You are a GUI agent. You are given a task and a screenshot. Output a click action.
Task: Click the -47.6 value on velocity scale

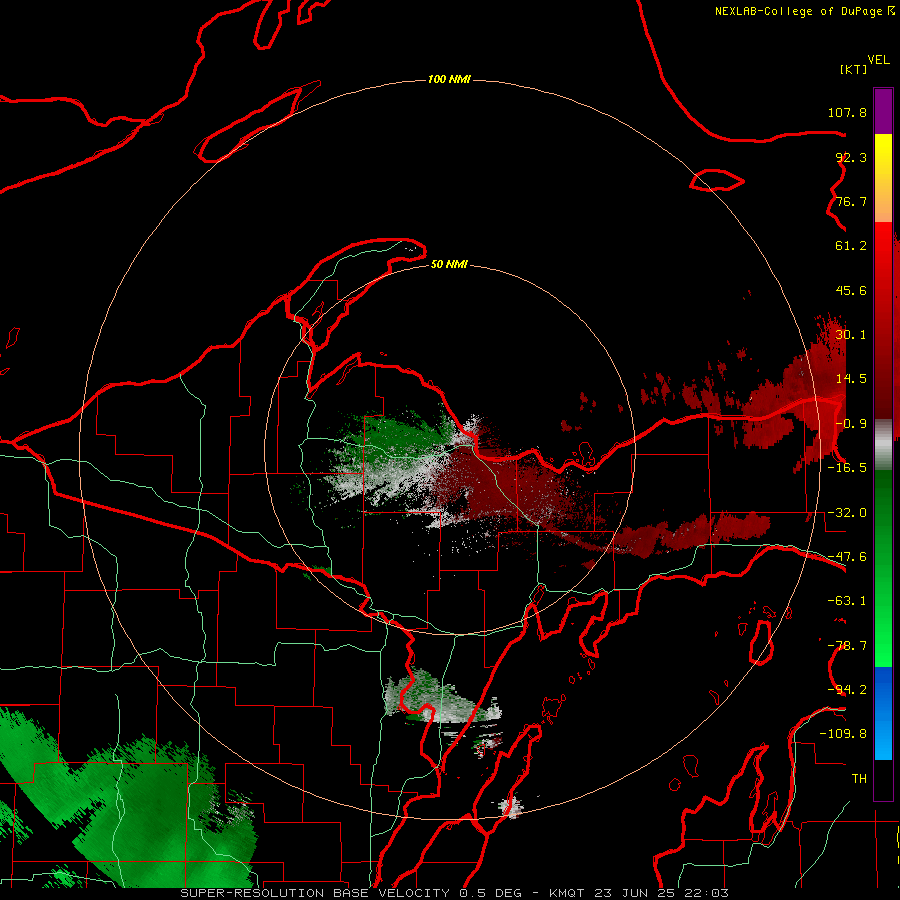pos(847,557)
